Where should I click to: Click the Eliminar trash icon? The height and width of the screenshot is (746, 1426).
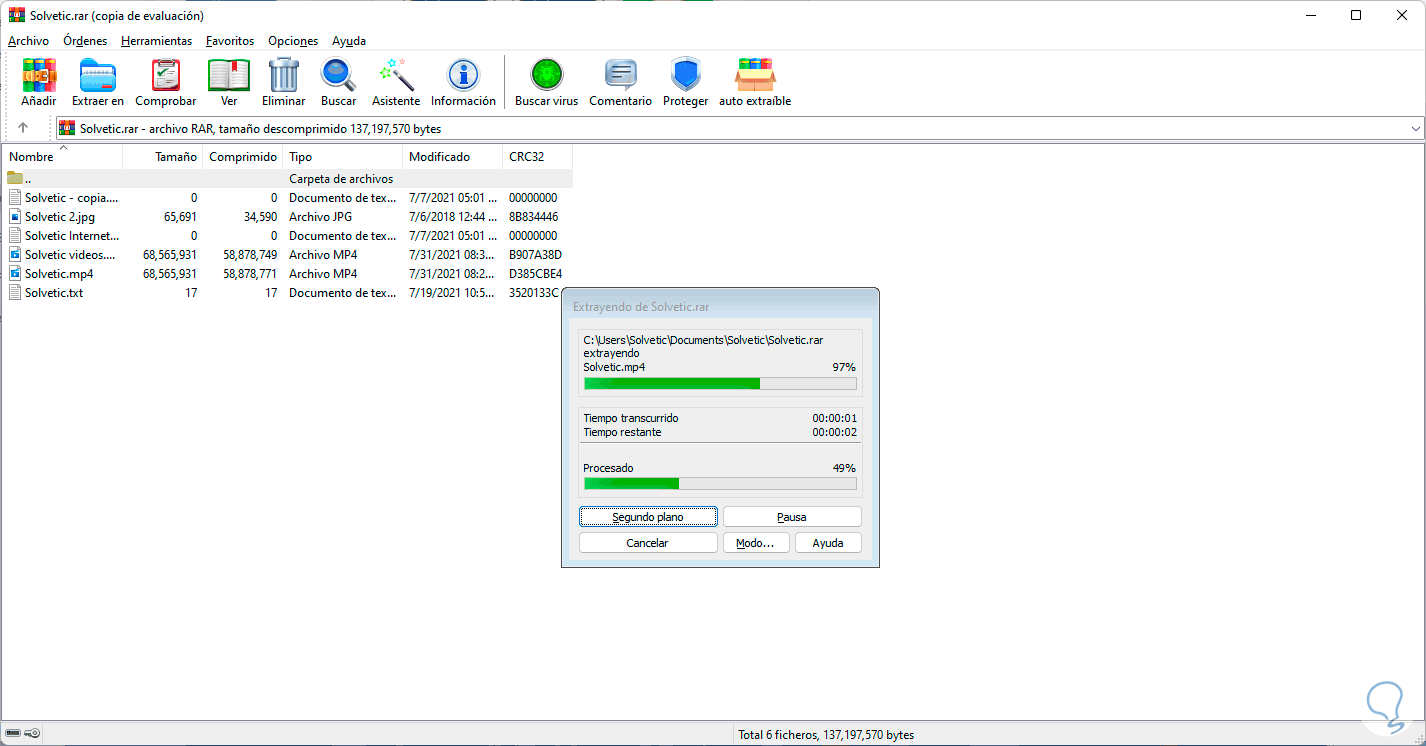(284, 76)
